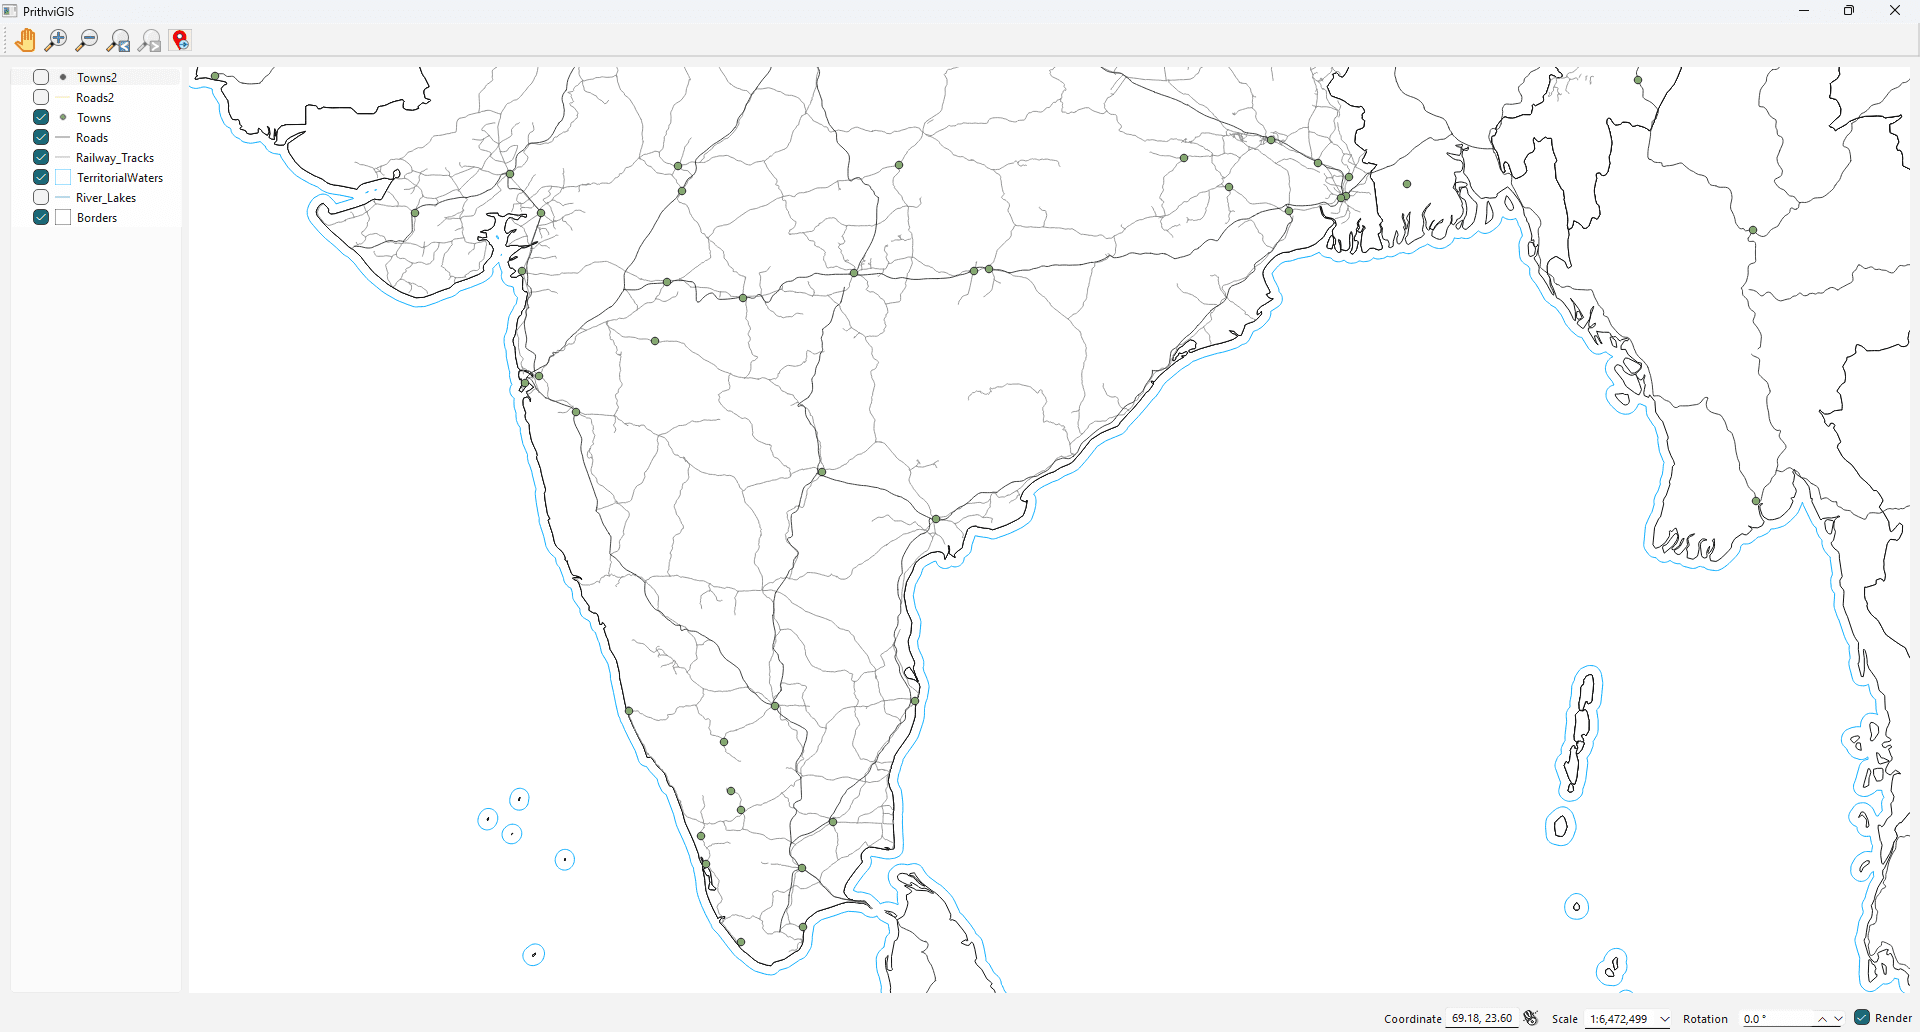1920x1032 pixels.
Task: Toggle mouse display icon beside coordinate field
Action: click(x=1531, y=1018)
